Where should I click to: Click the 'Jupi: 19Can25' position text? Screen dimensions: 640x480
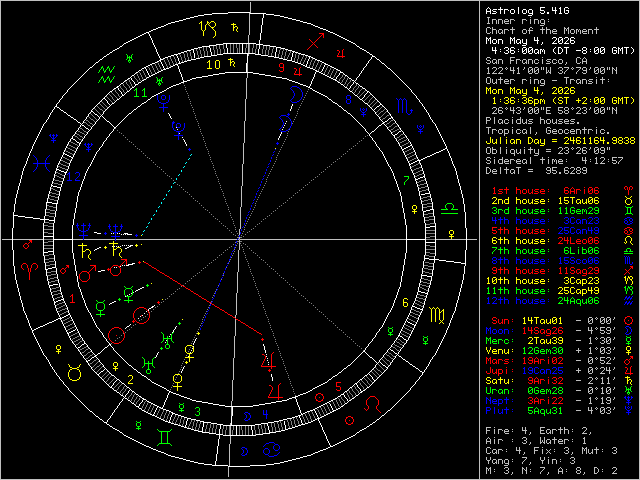524,371
